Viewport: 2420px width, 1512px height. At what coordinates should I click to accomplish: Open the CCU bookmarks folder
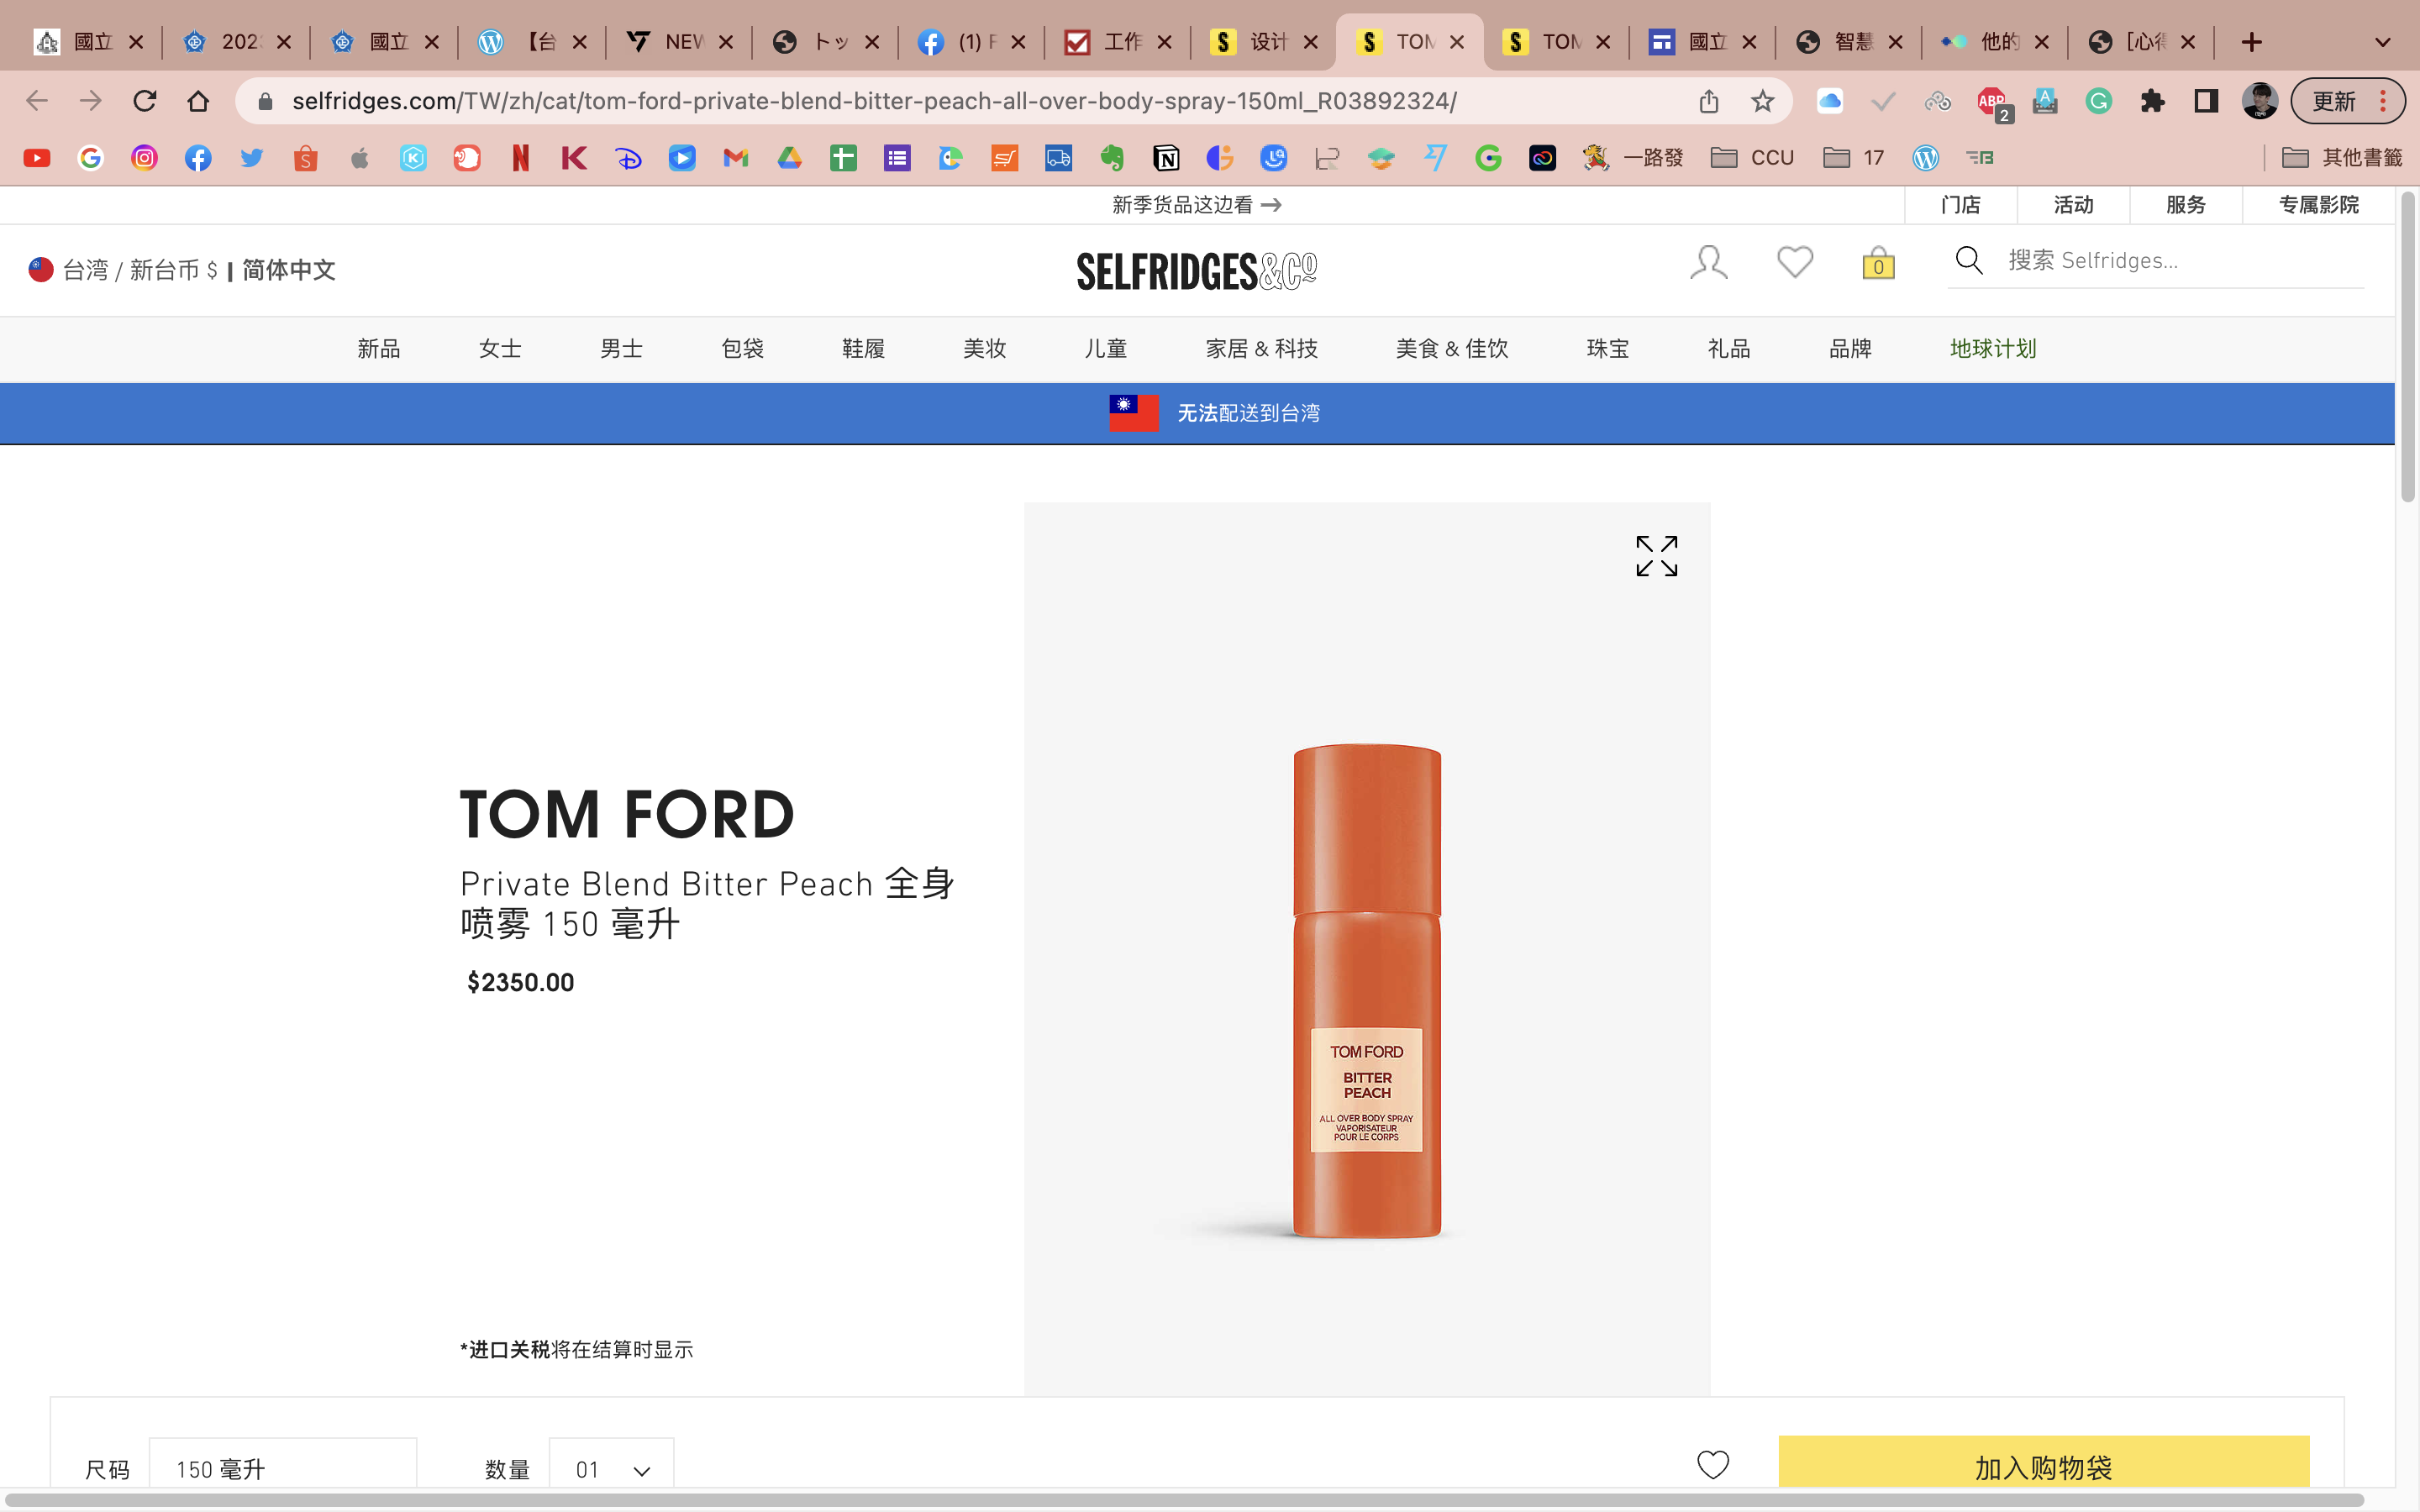(1753, 158)
